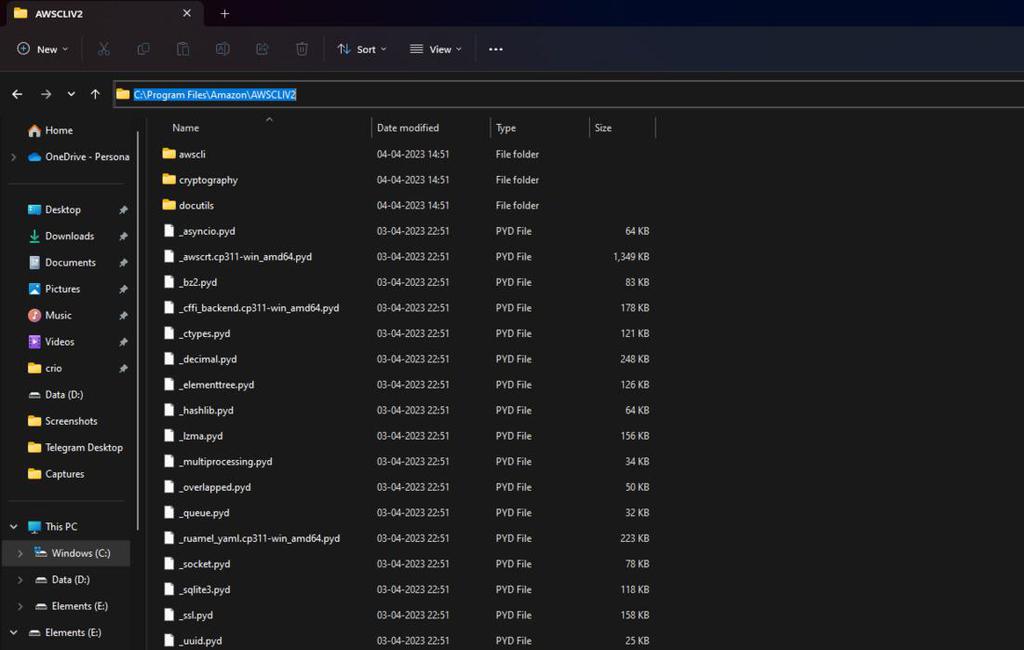The width and height of the screenshot is (1024, 650).
Task: Collapse the This PC tree node
Action: (x=13, y=527)
